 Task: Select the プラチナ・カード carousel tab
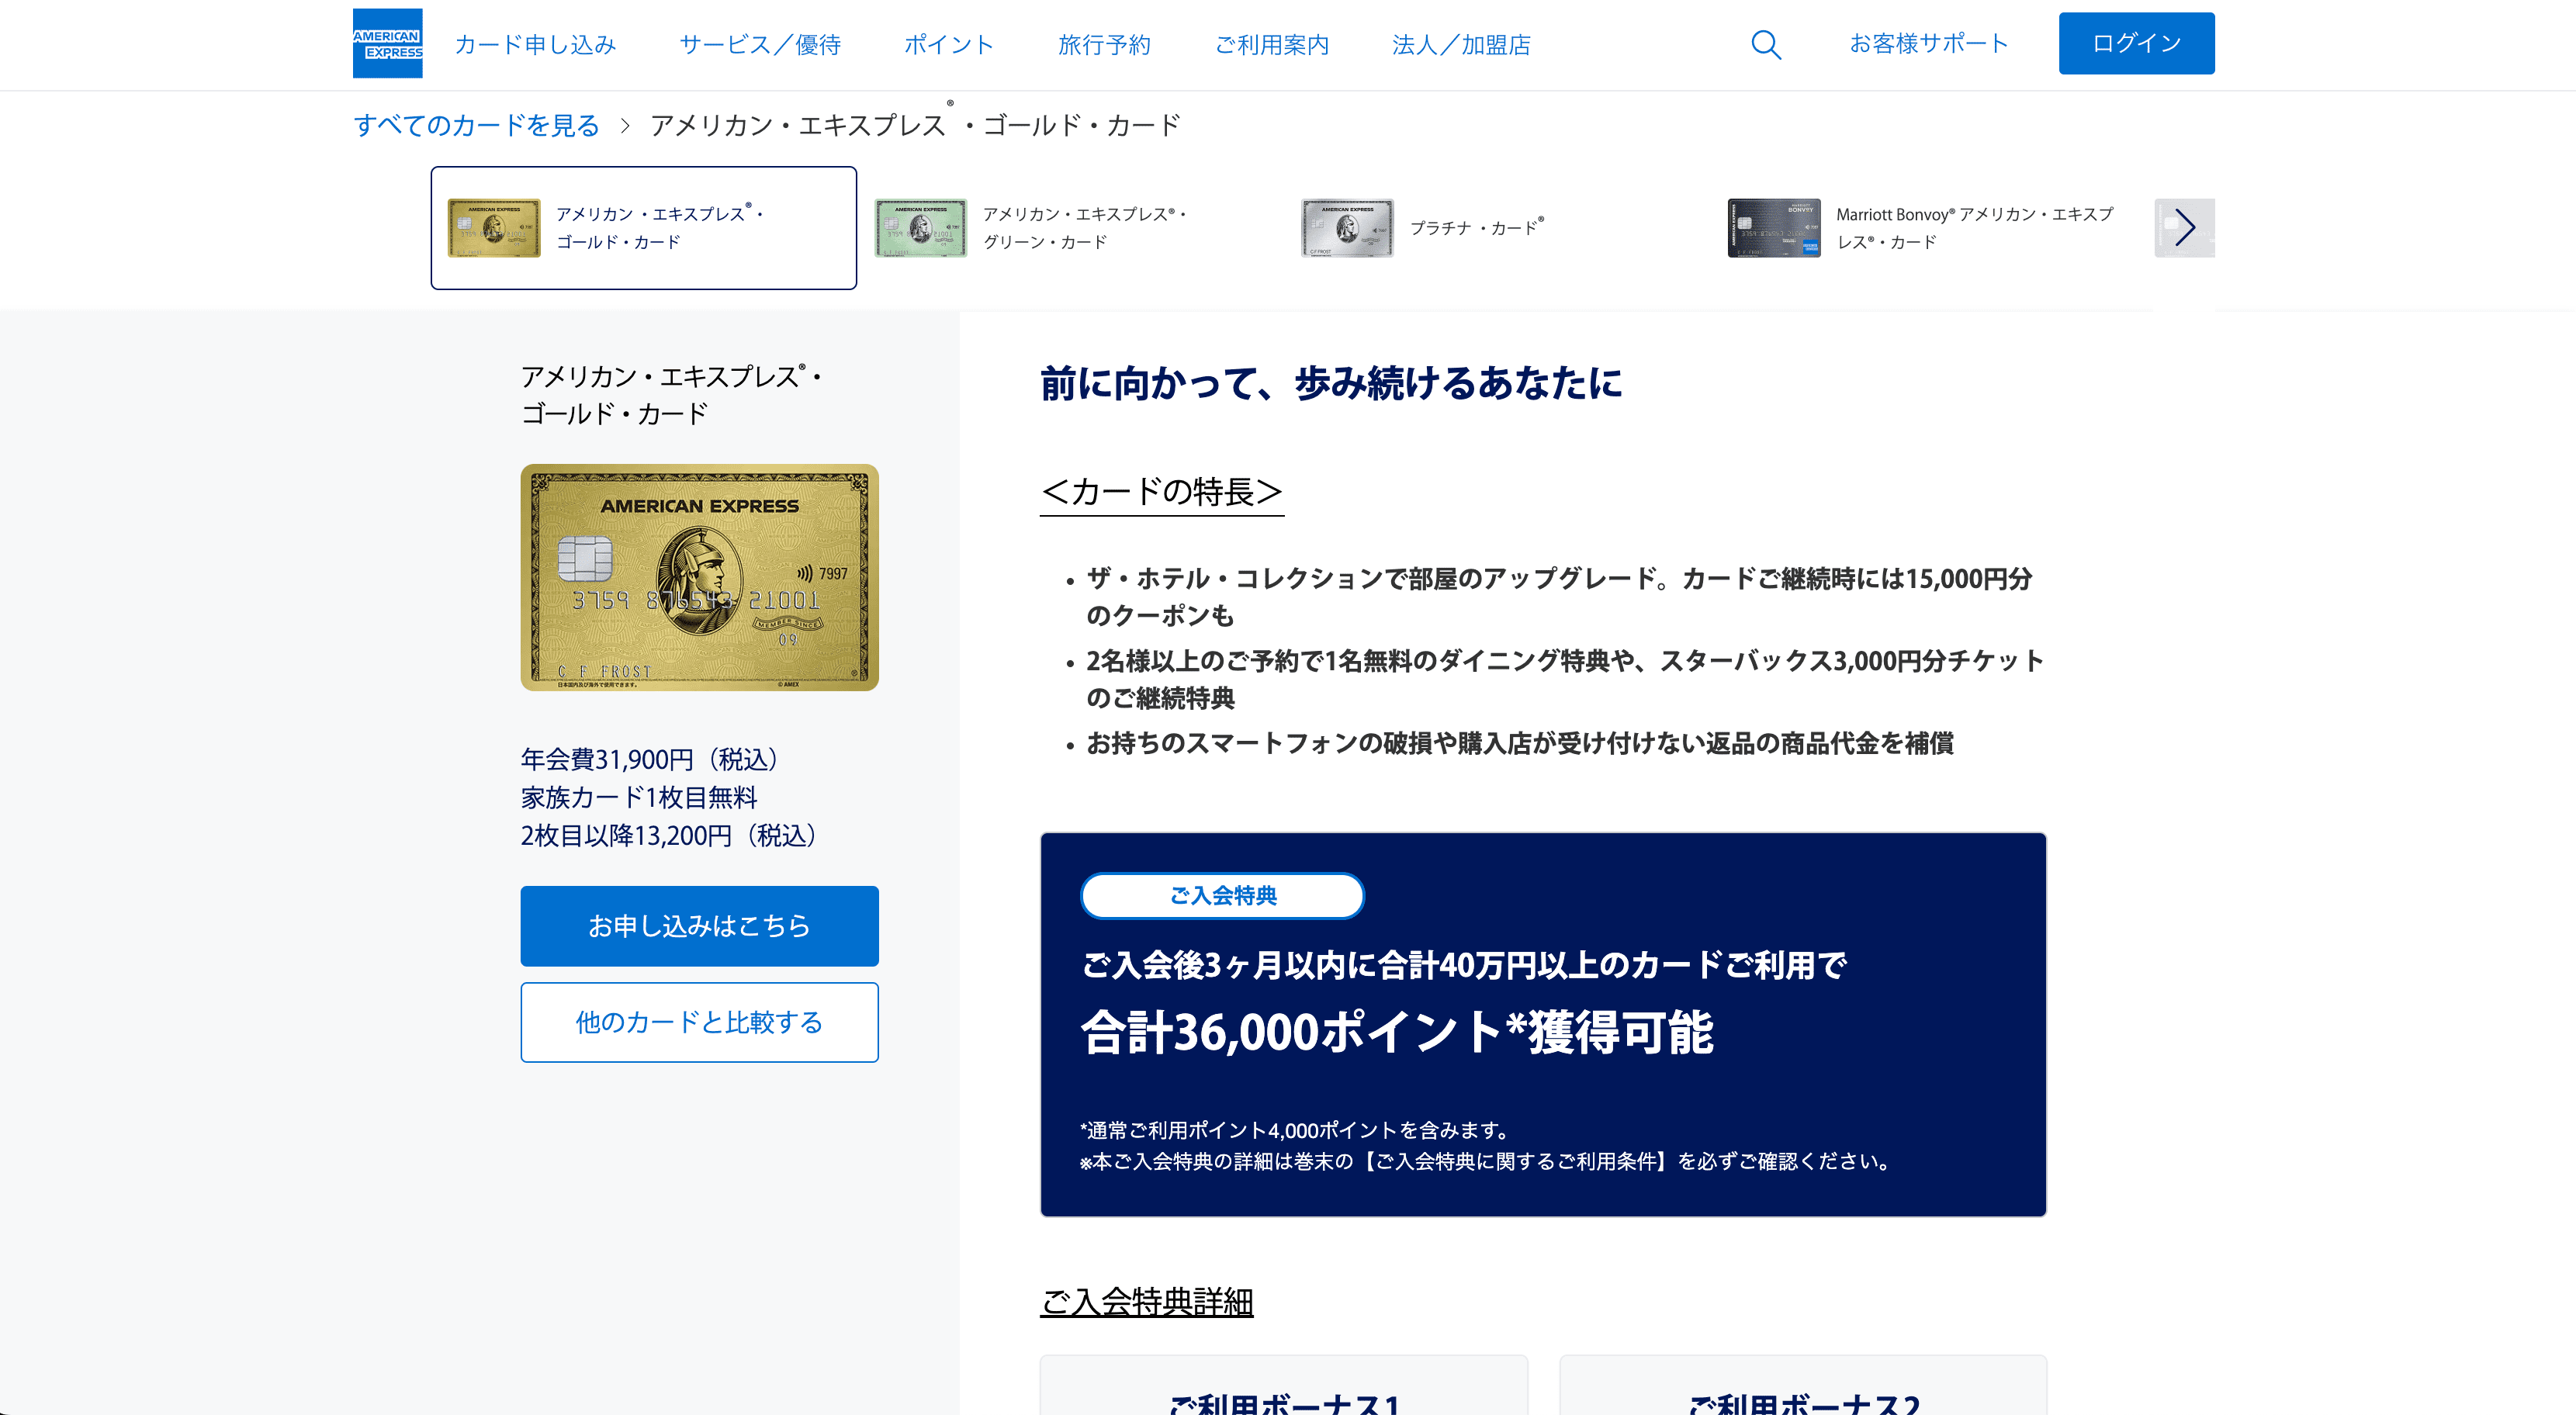(1497, 228)
